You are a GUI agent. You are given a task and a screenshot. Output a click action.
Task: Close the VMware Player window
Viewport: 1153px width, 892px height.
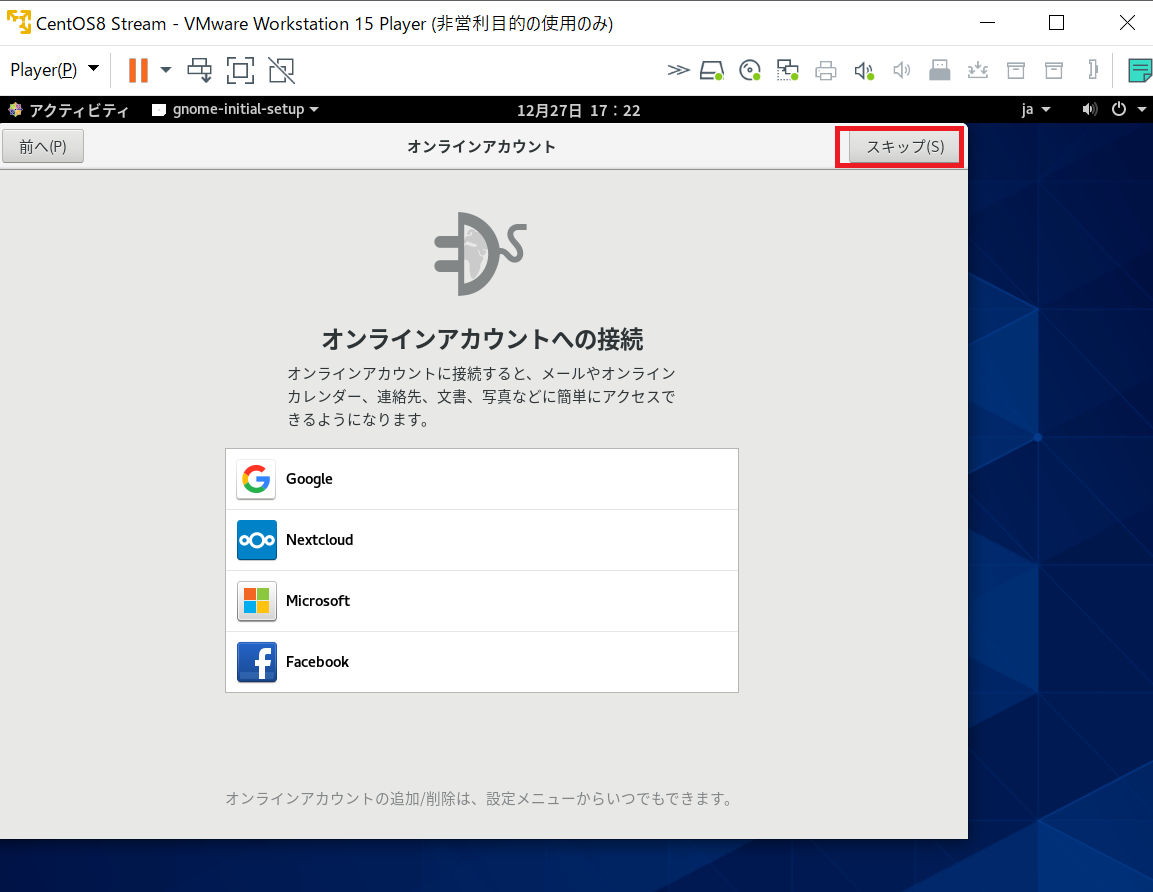click(1127, 23)
